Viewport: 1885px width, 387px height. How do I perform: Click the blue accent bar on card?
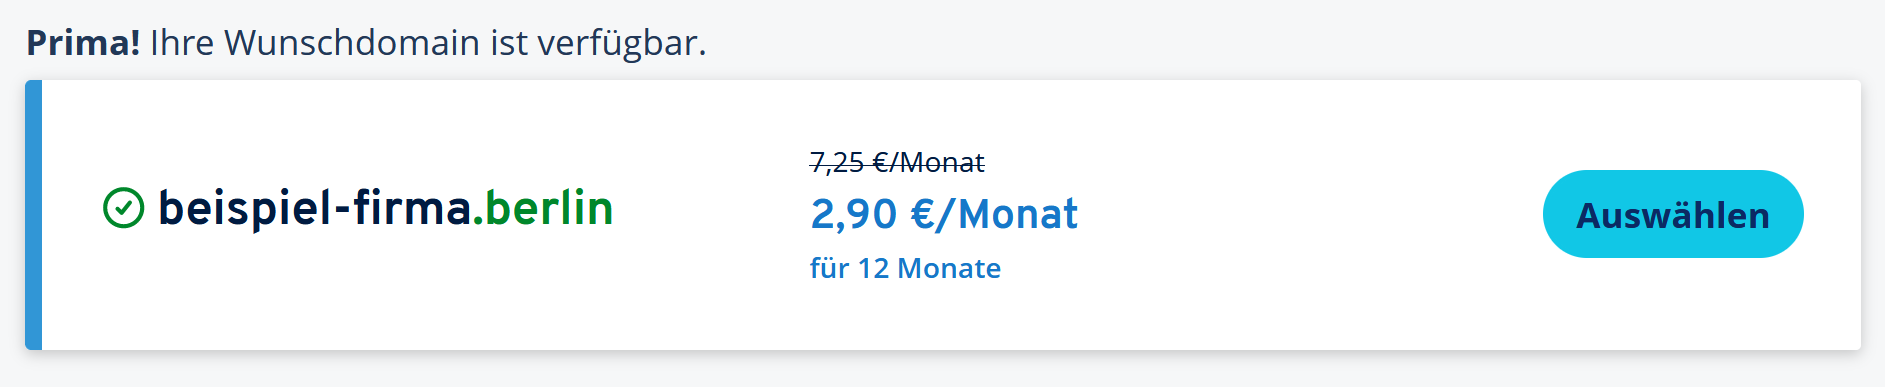[x=33, y=215]
